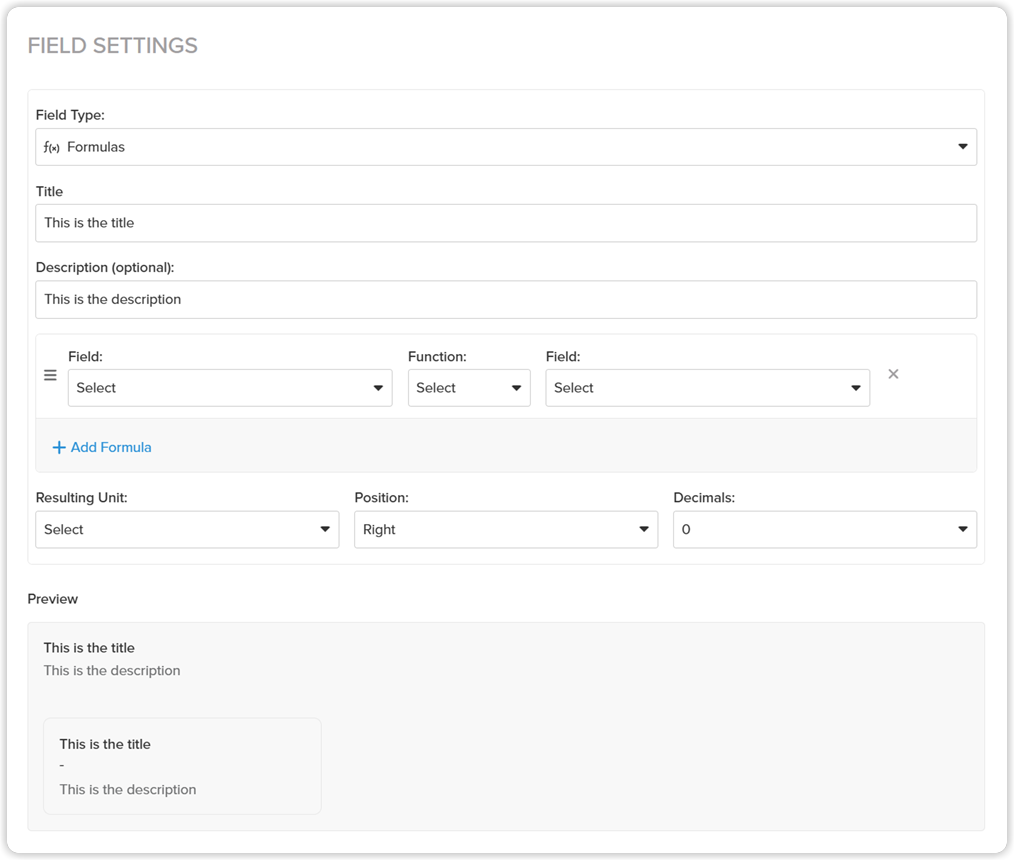The width and height of the screenshot is (1015, 861).
Task: Click the formula row drag handle icon
Action: click(50, 375)
